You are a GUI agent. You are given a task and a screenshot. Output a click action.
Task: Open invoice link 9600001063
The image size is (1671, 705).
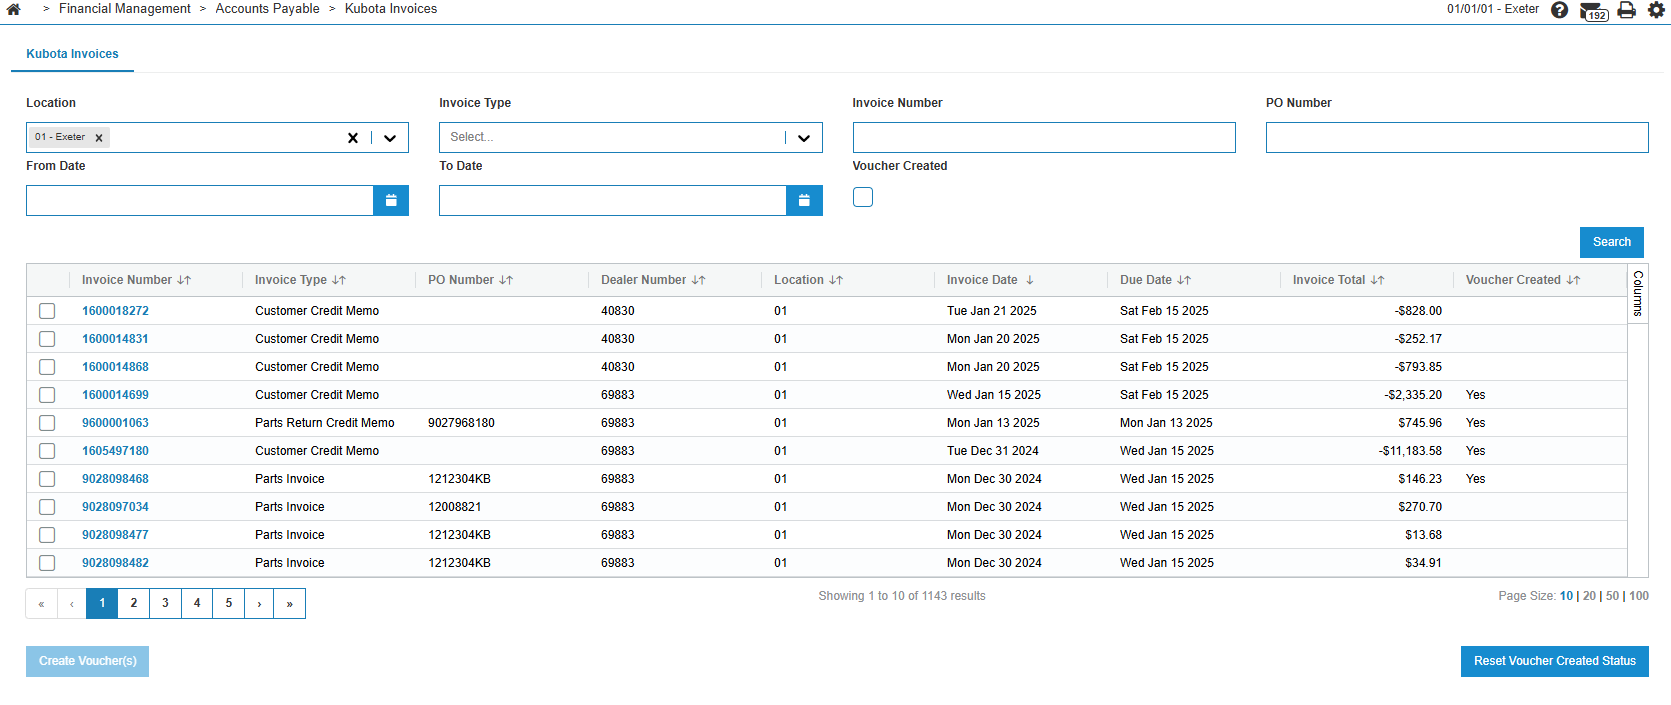click(115, 423)
